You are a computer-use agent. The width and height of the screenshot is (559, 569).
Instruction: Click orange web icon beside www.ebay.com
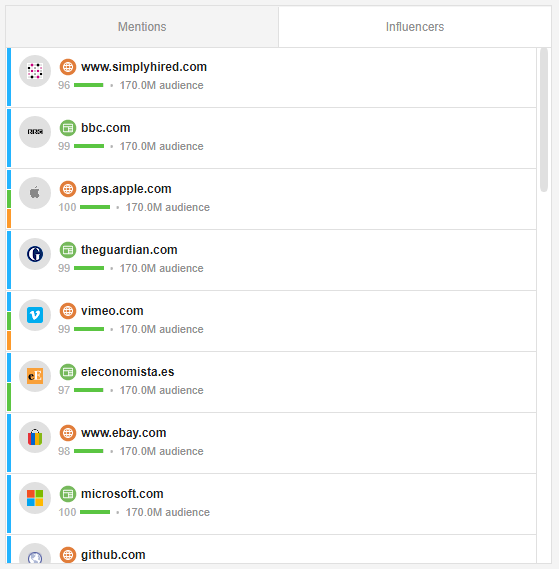pos(68,433)
